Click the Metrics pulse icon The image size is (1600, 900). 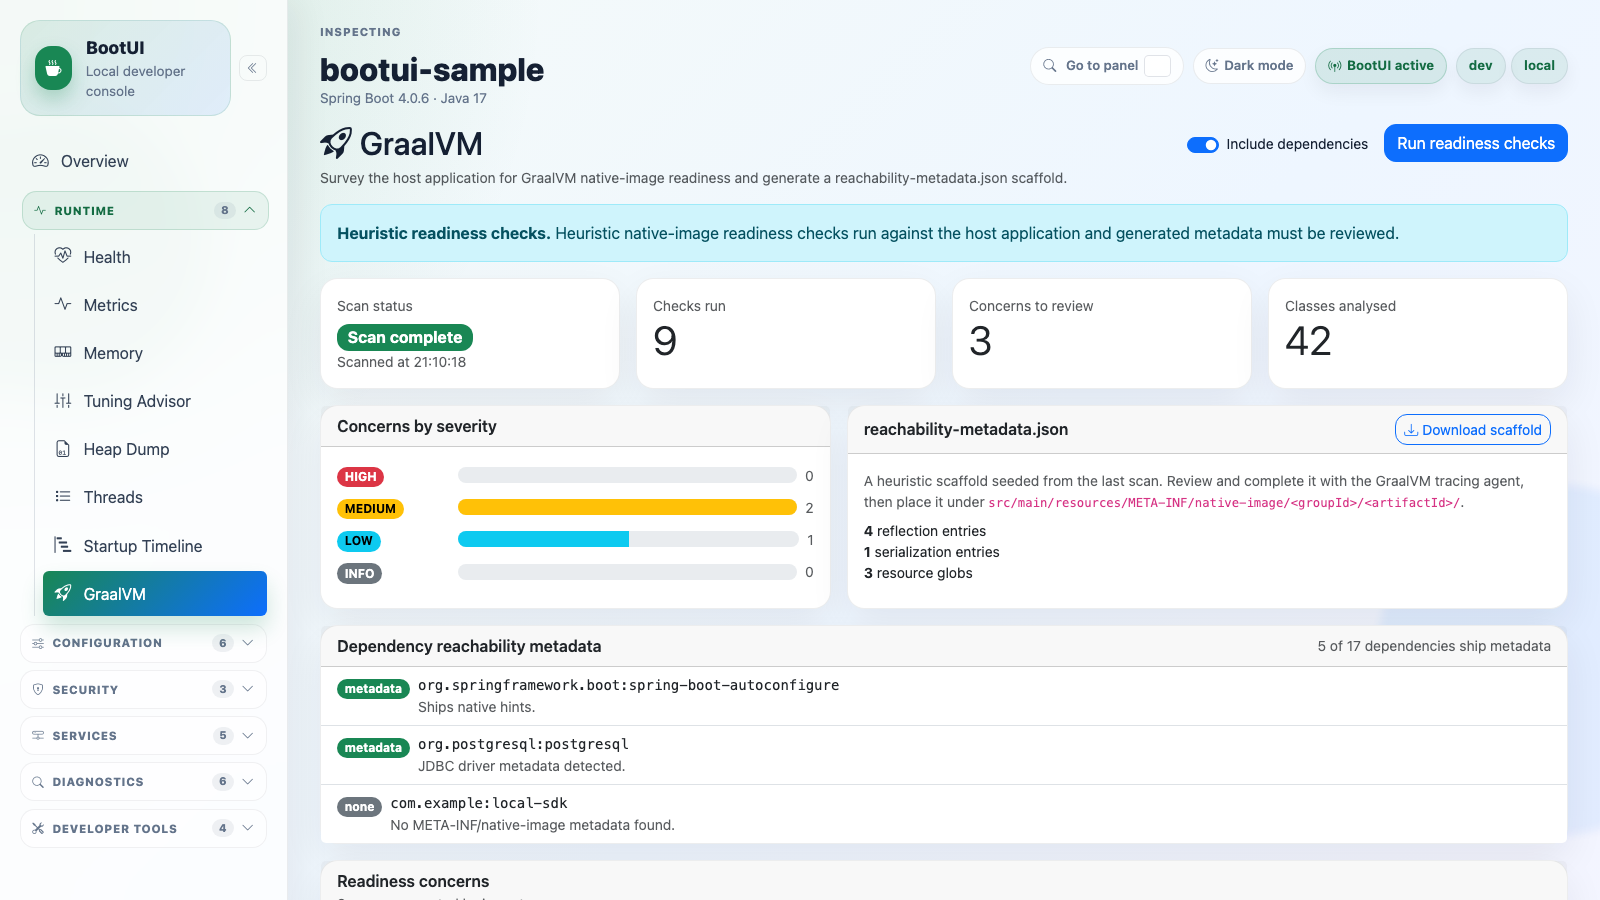(63, 304)
